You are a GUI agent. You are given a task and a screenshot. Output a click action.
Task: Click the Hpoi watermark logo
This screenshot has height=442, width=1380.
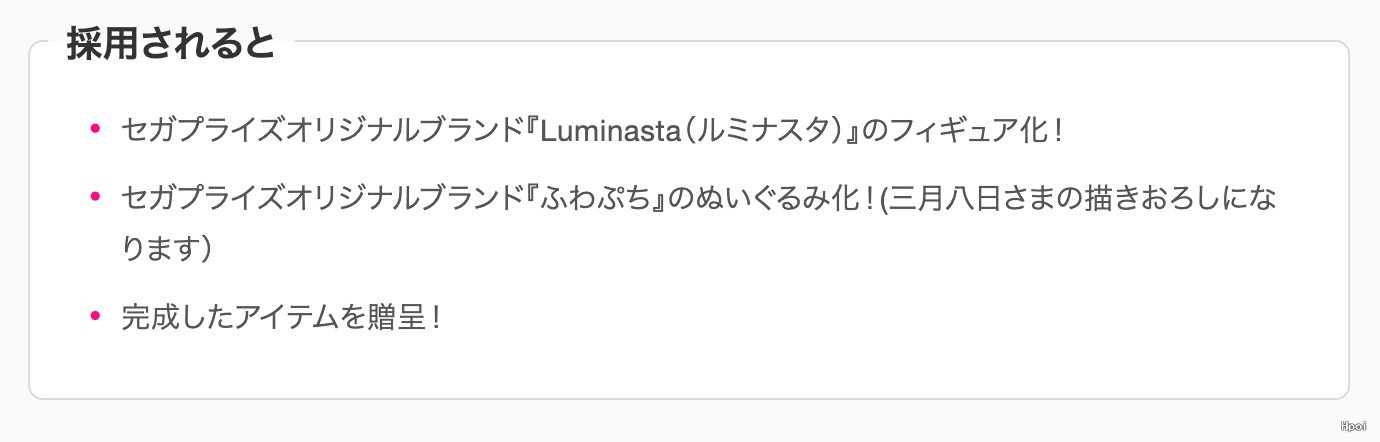tap(1353, 426)
